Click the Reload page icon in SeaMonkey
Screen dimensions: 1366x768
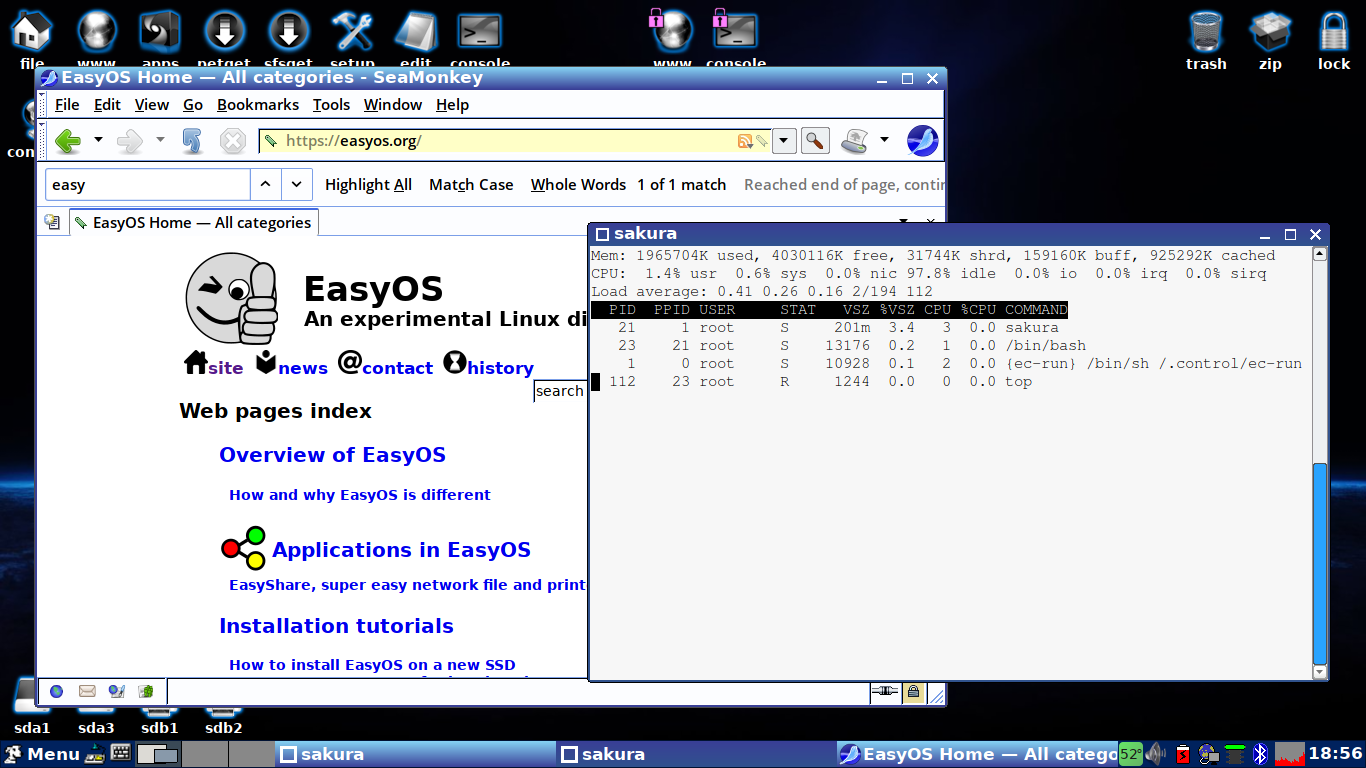click(193, 141)
